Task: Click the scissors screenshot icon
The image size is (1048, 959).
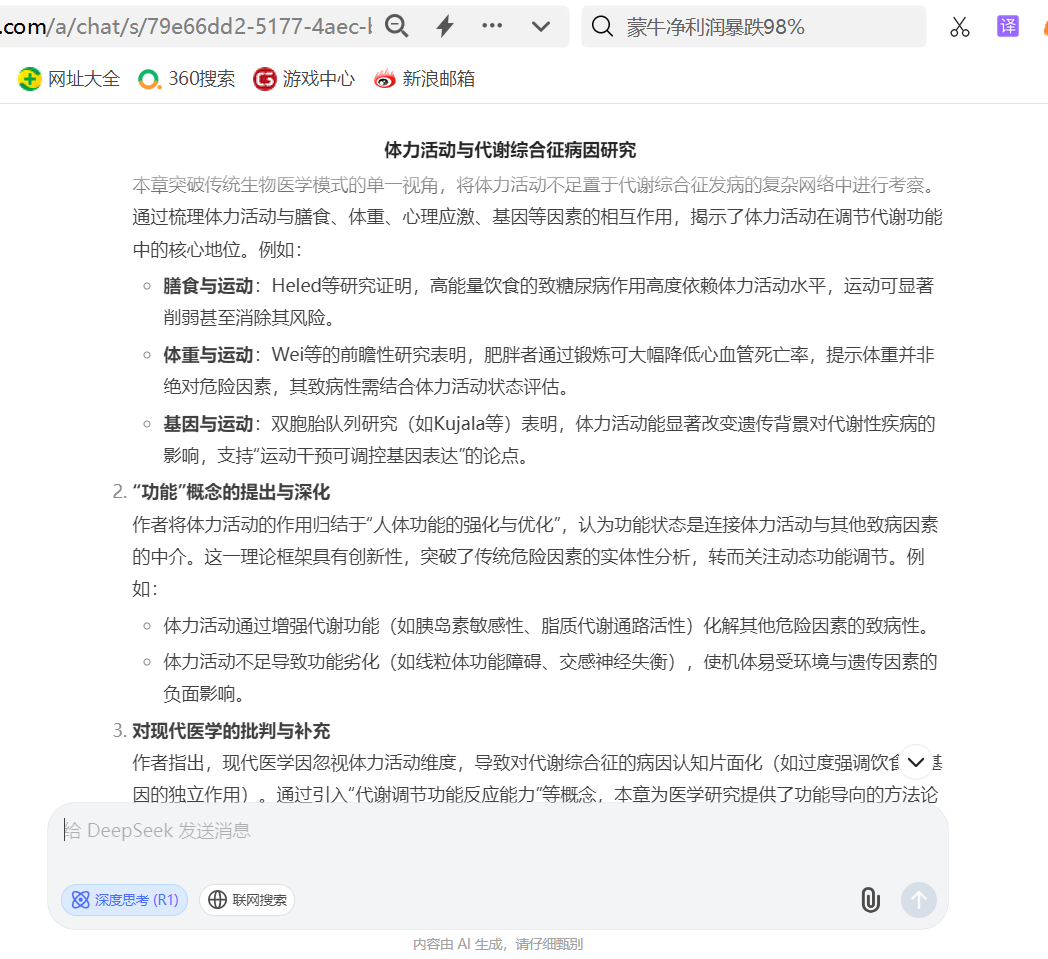Action: pyautogui.click(x=960, y=27)
